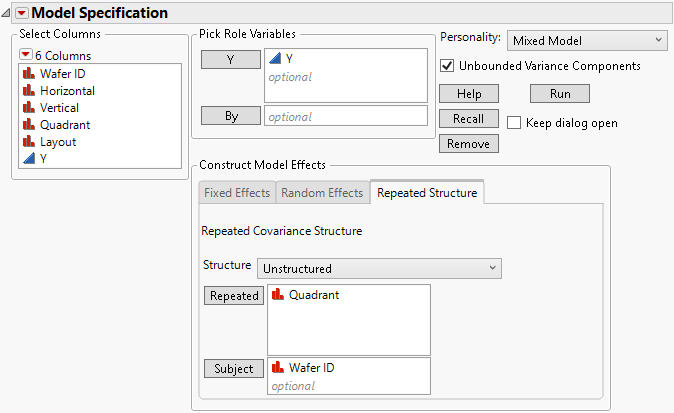Toggle Unbounded Variance Components checkbox
Screen dimensions: 674x413
tap(447, 66)
